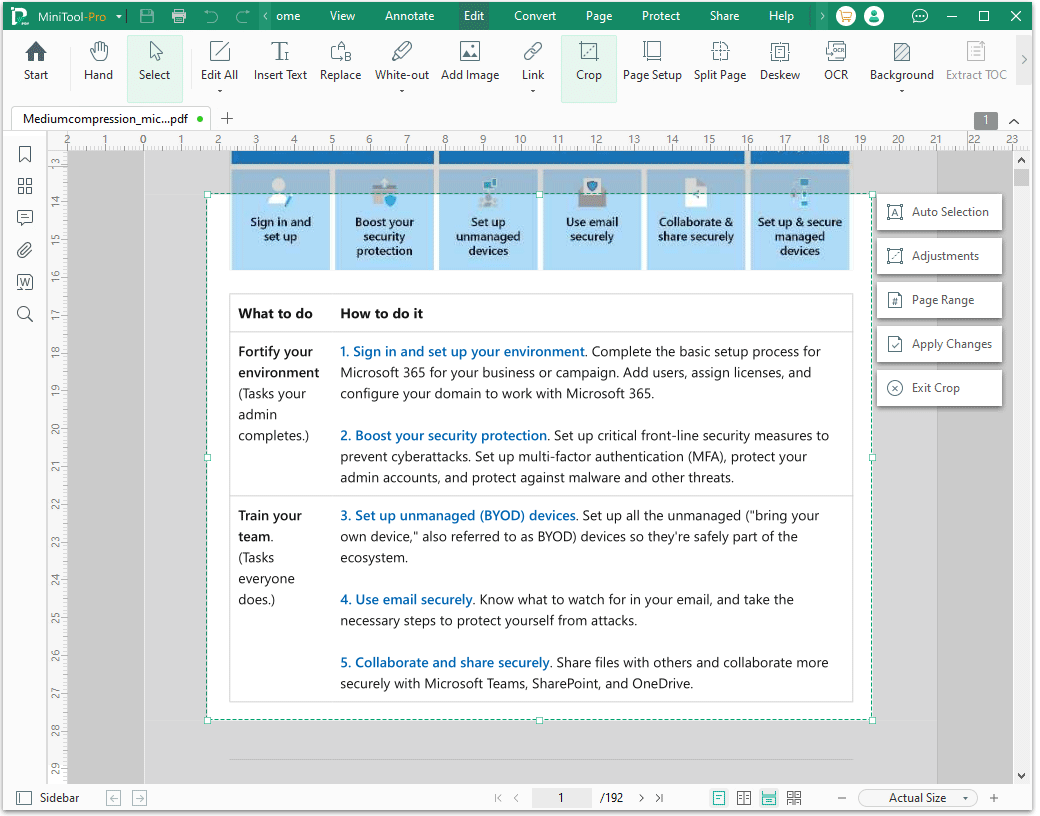Screen dimensions: 1040x816
Task: Toggle continuous scrolling view
Action: click(x=769, y=797)
